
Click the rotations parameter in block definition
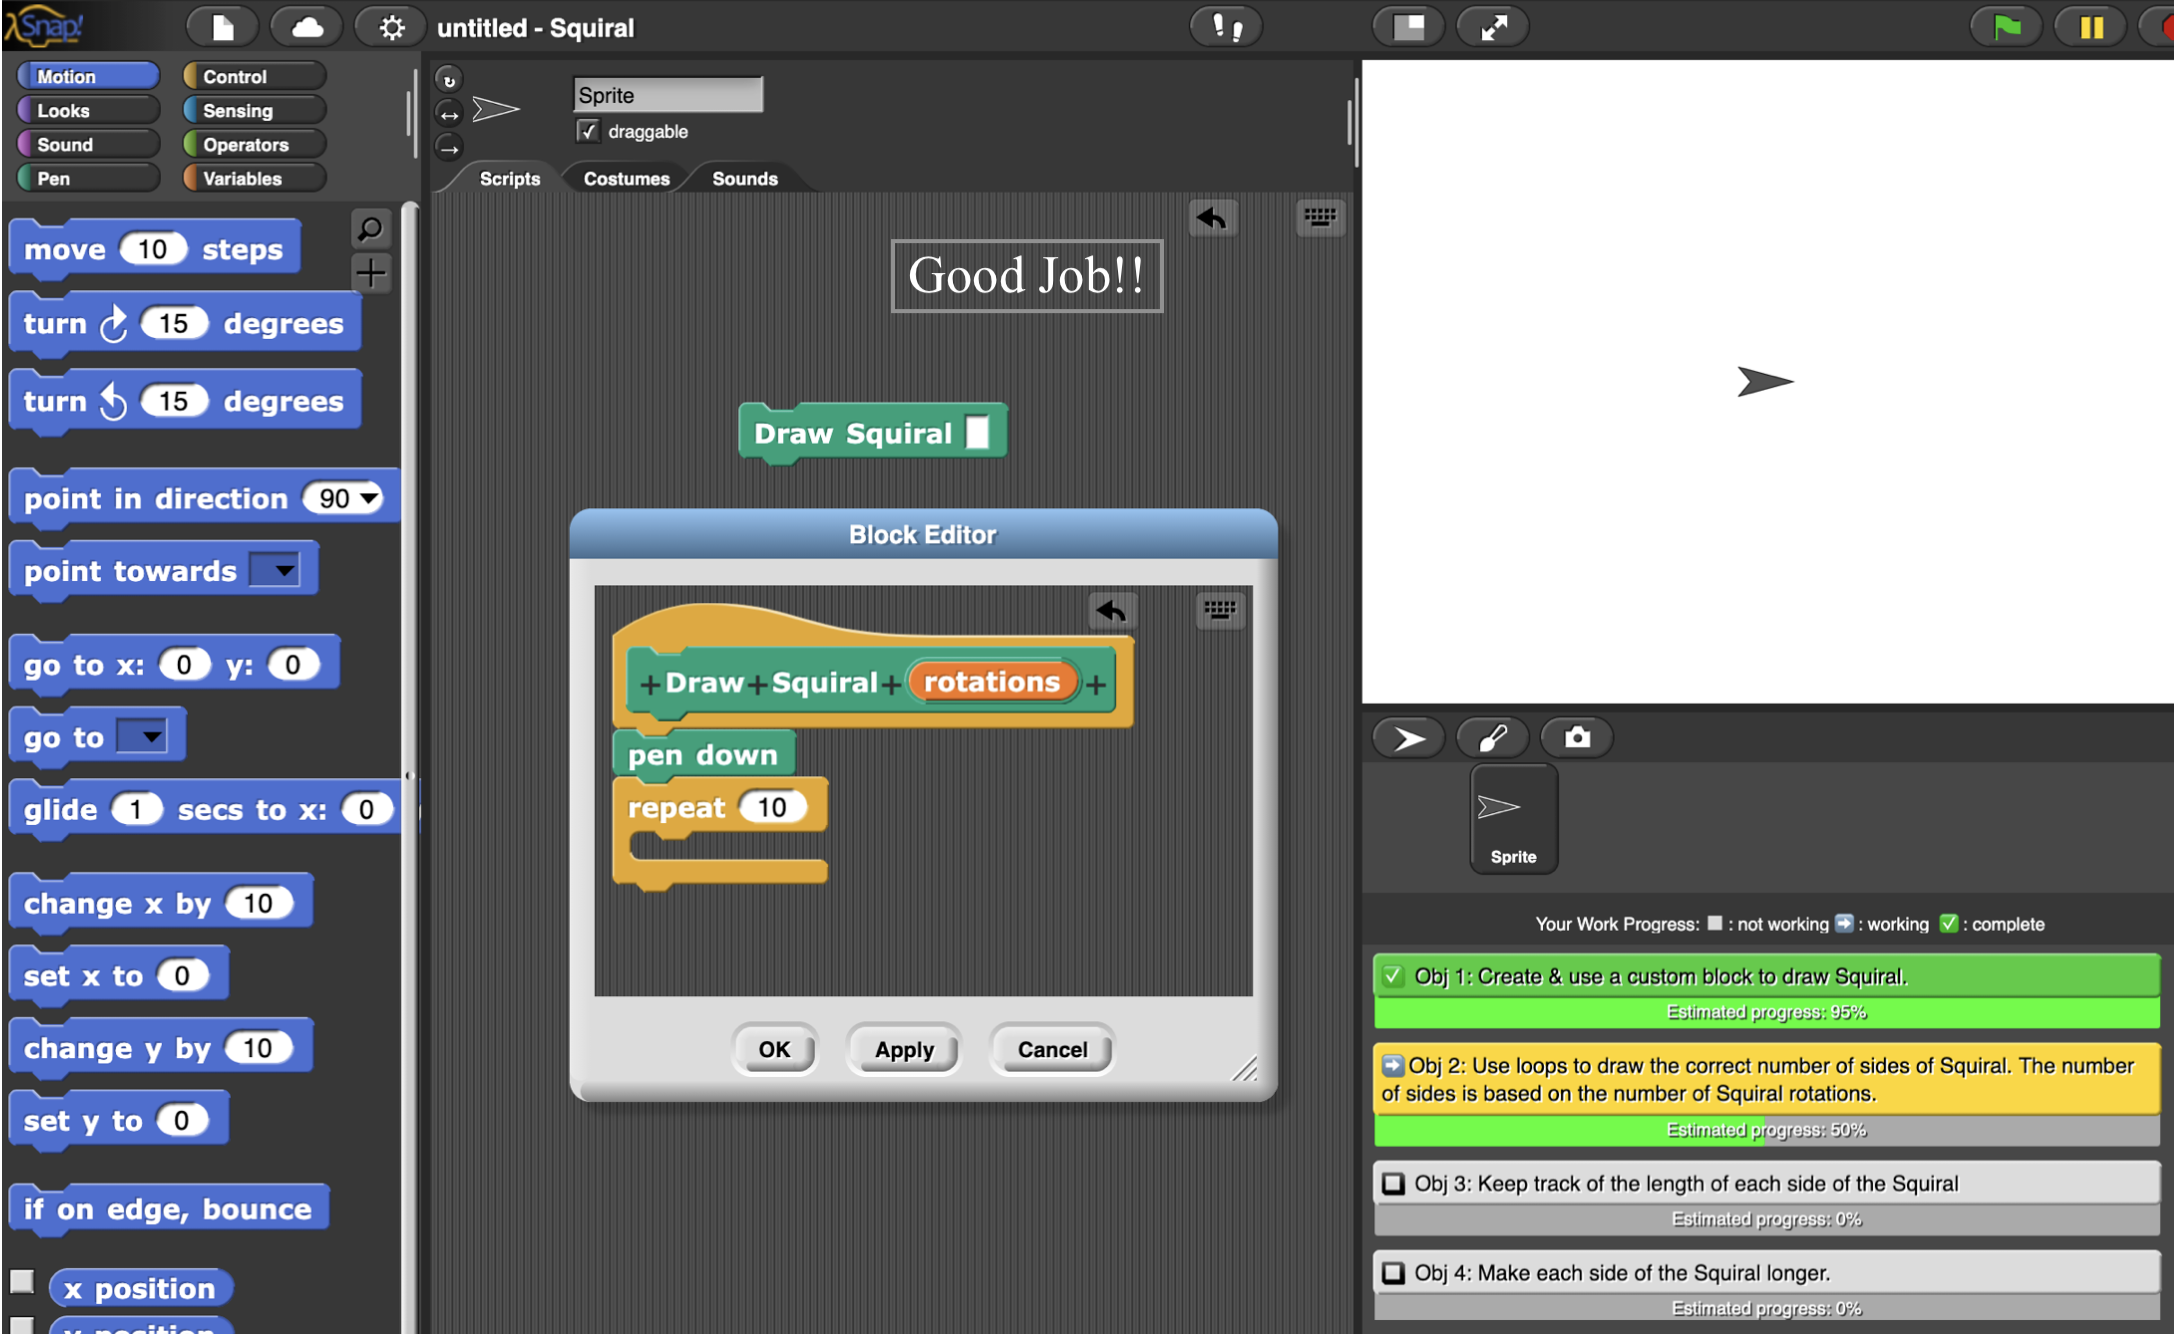tap(991, 680)
